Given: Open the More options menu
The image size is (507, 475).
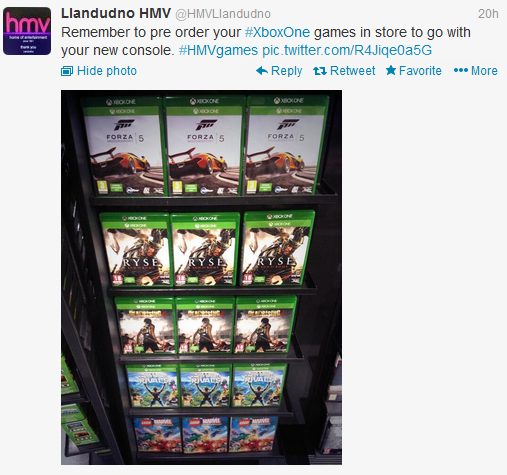Looking at the screenshot, I should [484, 71].
